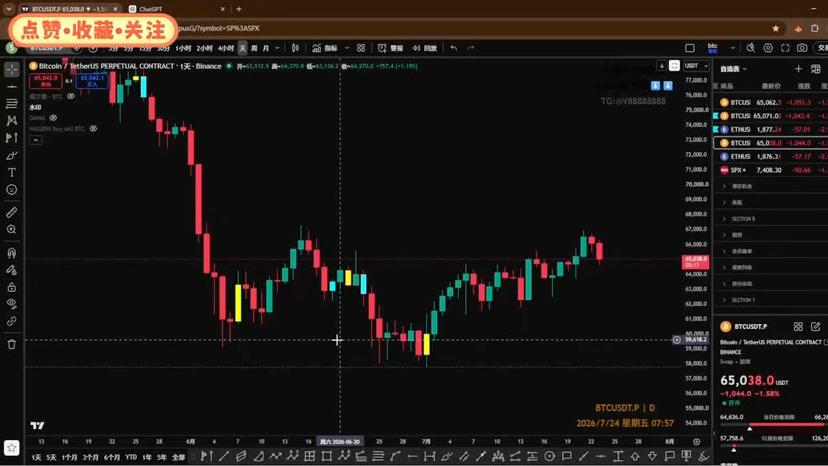Viewport: 828px width, 466px height.
Task: Select the 1小时 timeframe
Action: click(x=183, y=48)
